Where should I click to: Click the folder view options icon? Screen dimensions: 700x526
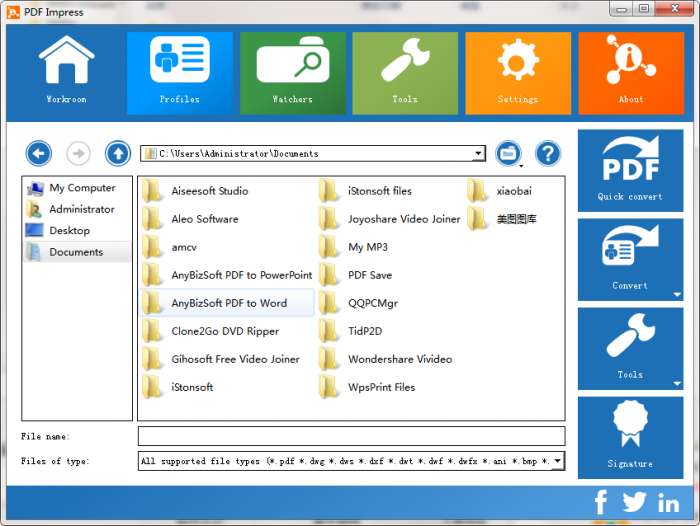coord(508,154)
